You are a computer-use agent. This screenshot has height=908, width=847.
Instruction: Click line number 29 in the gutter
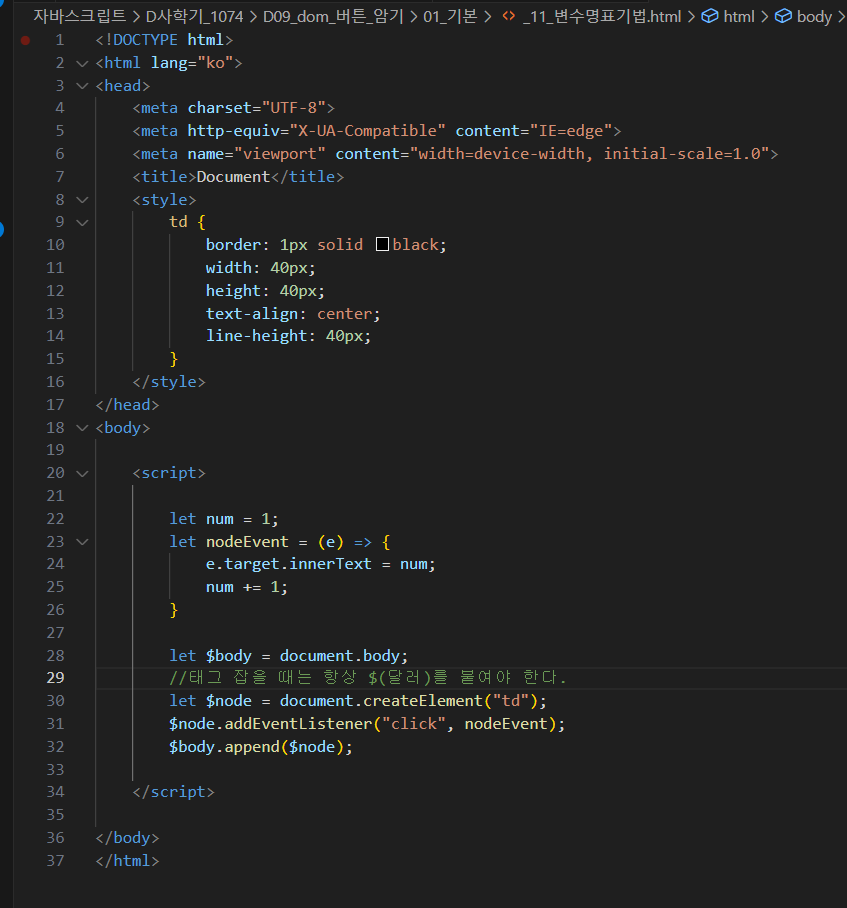pos(55,678)
